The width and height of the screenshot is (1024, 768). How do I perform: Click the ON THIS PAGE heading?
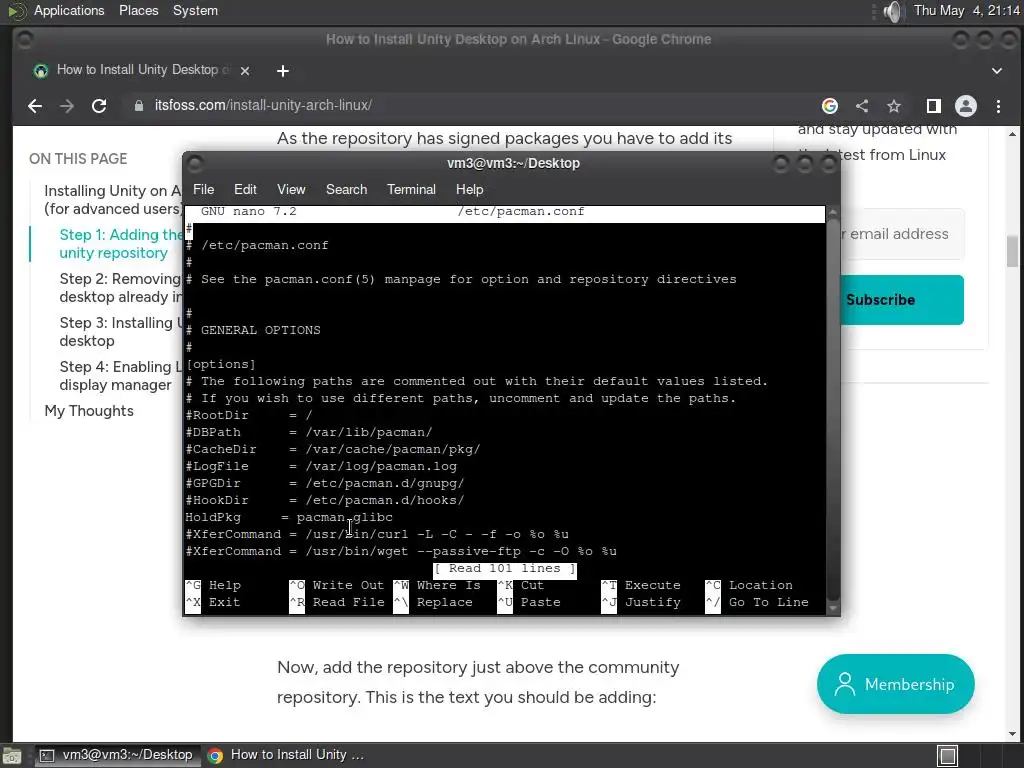78,159
